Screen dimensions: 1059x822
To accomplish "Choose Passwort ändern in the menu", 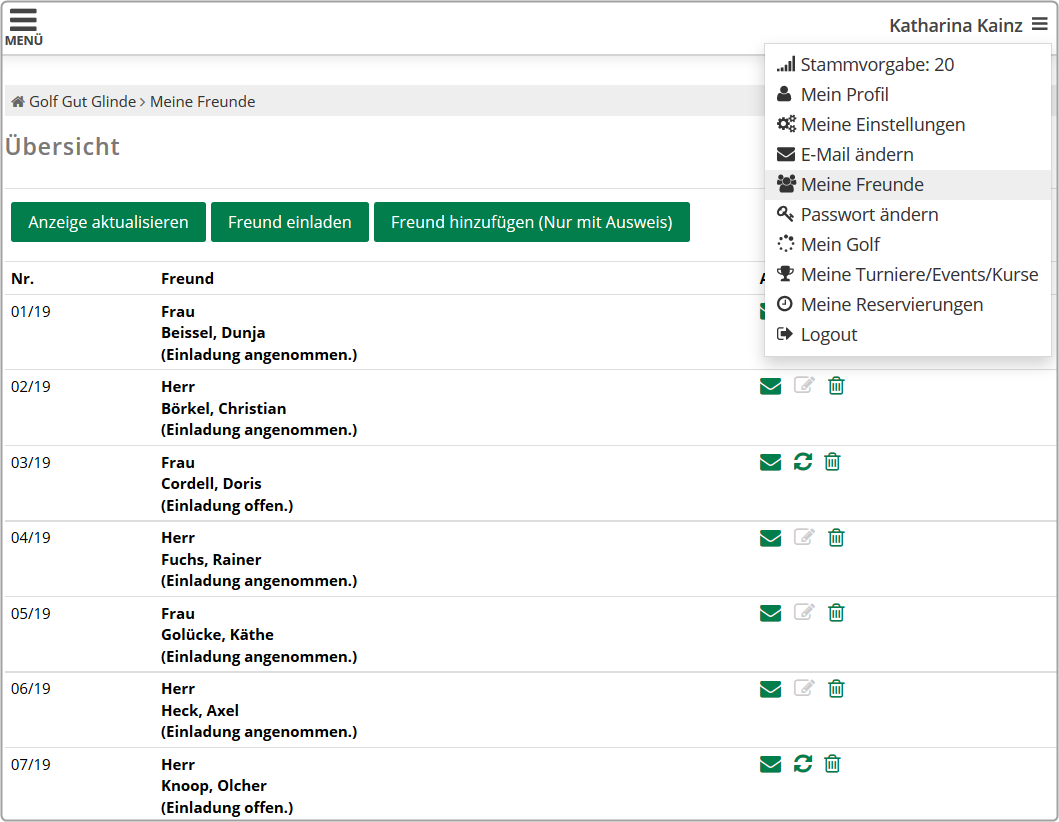I will tap(868, 215).
